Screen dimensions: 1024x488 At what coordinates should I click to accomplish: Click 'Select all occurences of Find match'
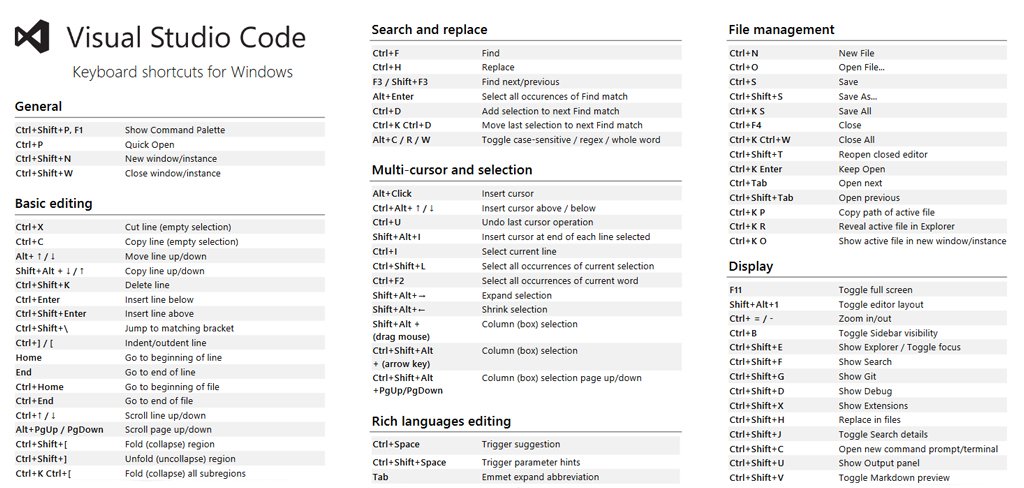pos(554,96)
